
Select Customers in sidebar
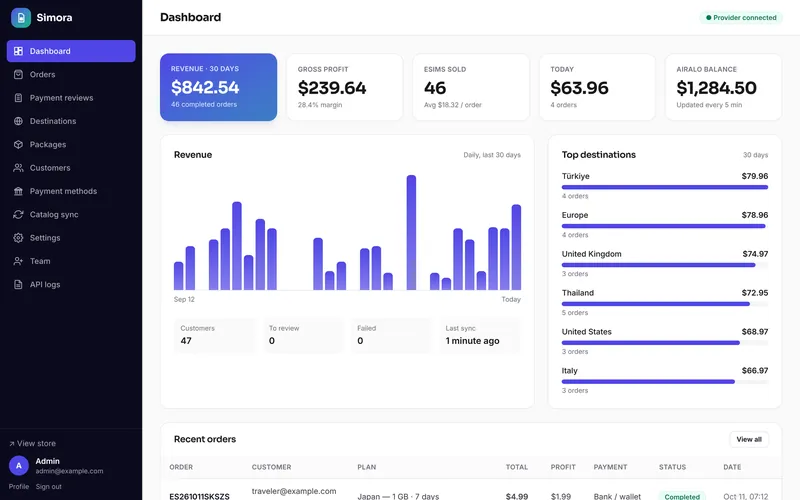71,168
